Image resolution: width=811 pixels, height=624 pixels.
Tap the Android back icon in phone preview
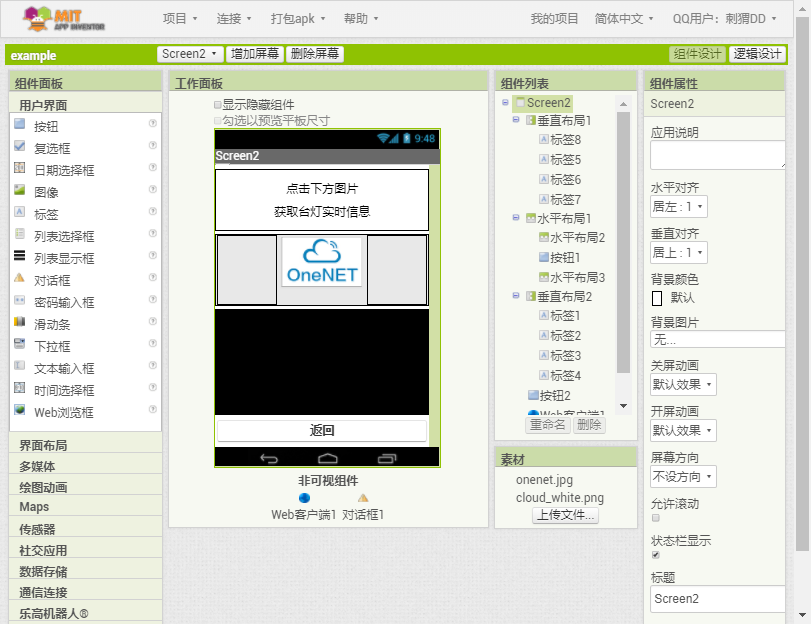269,458
